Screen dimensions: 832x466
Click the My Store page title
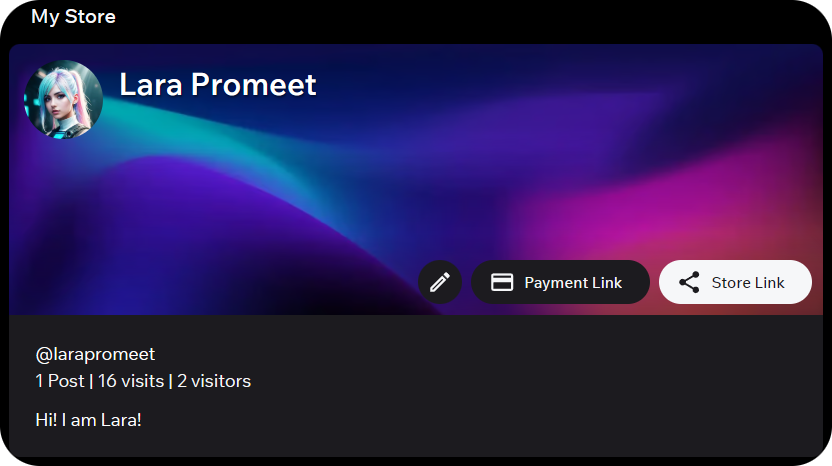pyautogui.click(x=73, y=16)
